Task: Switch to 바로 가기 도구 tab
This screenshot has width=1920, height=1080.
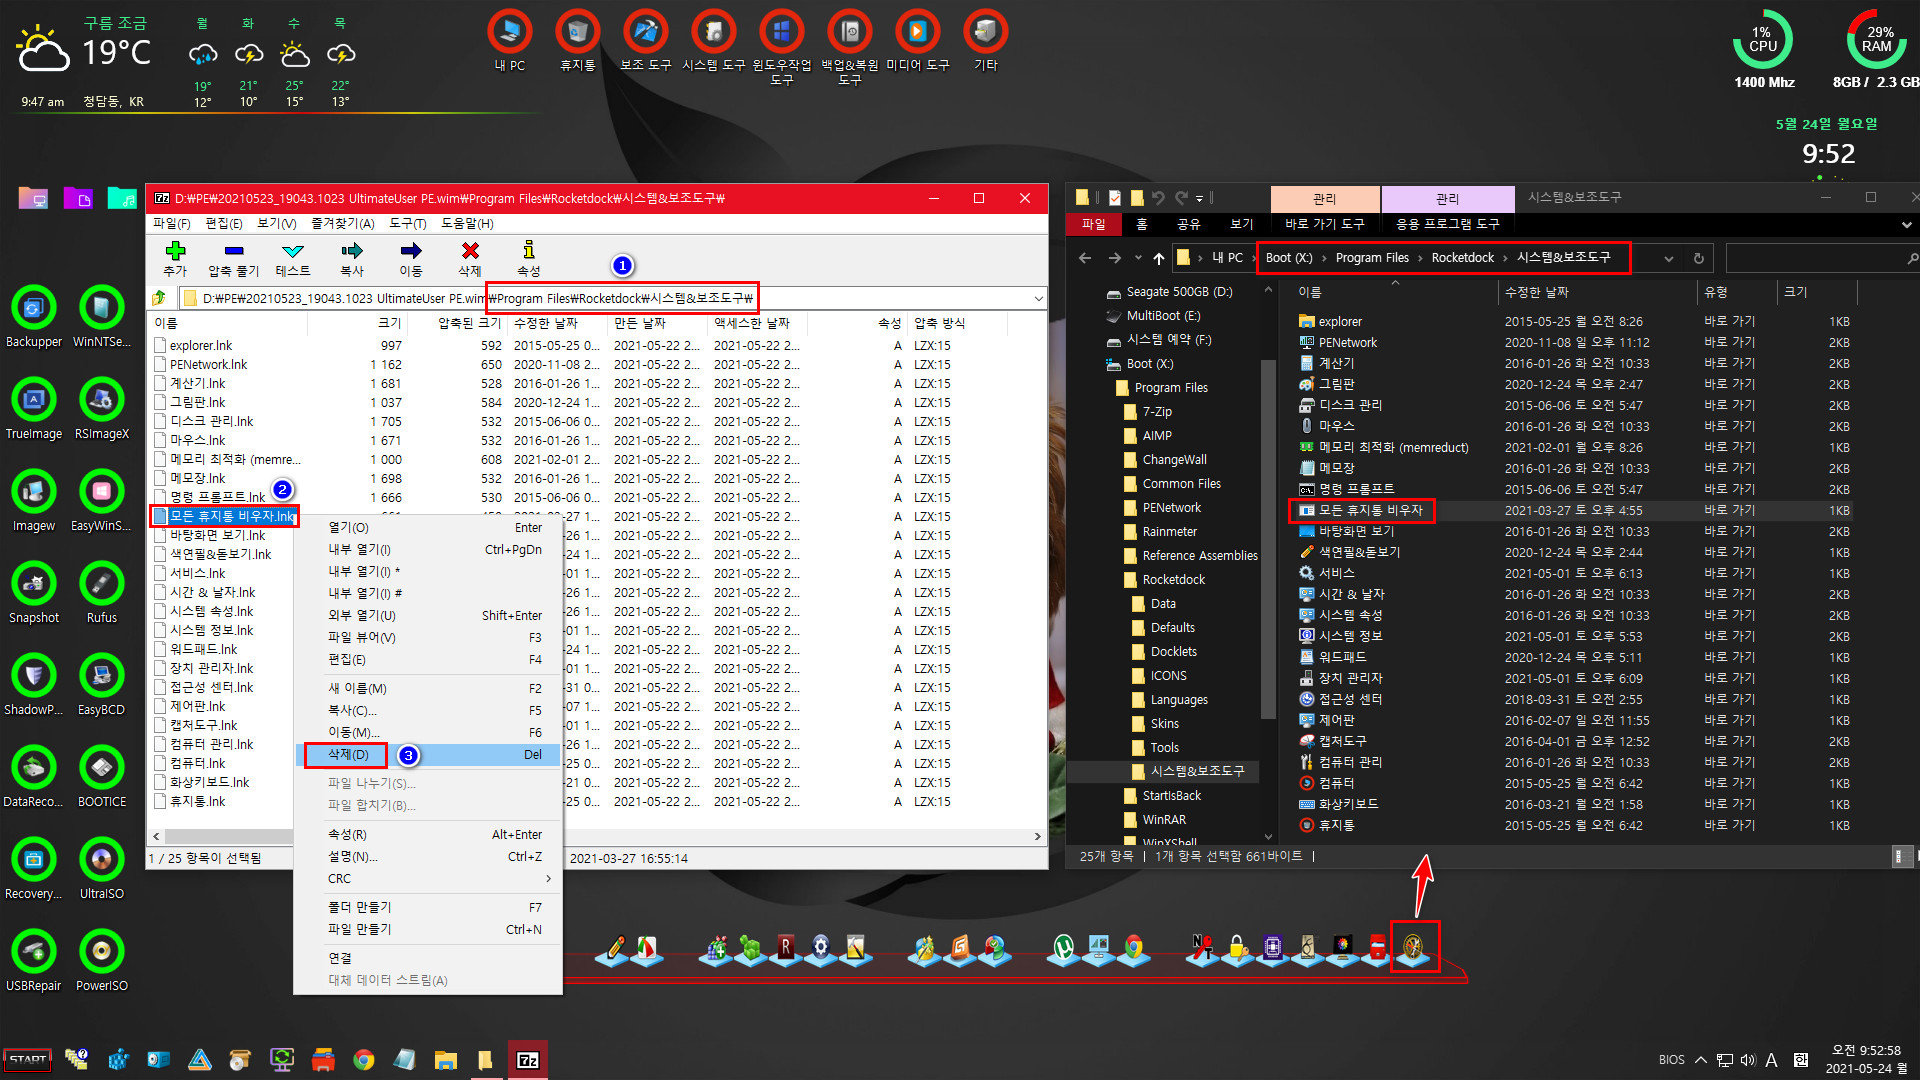Action: pyautogui.click(x=1324, y=225)
